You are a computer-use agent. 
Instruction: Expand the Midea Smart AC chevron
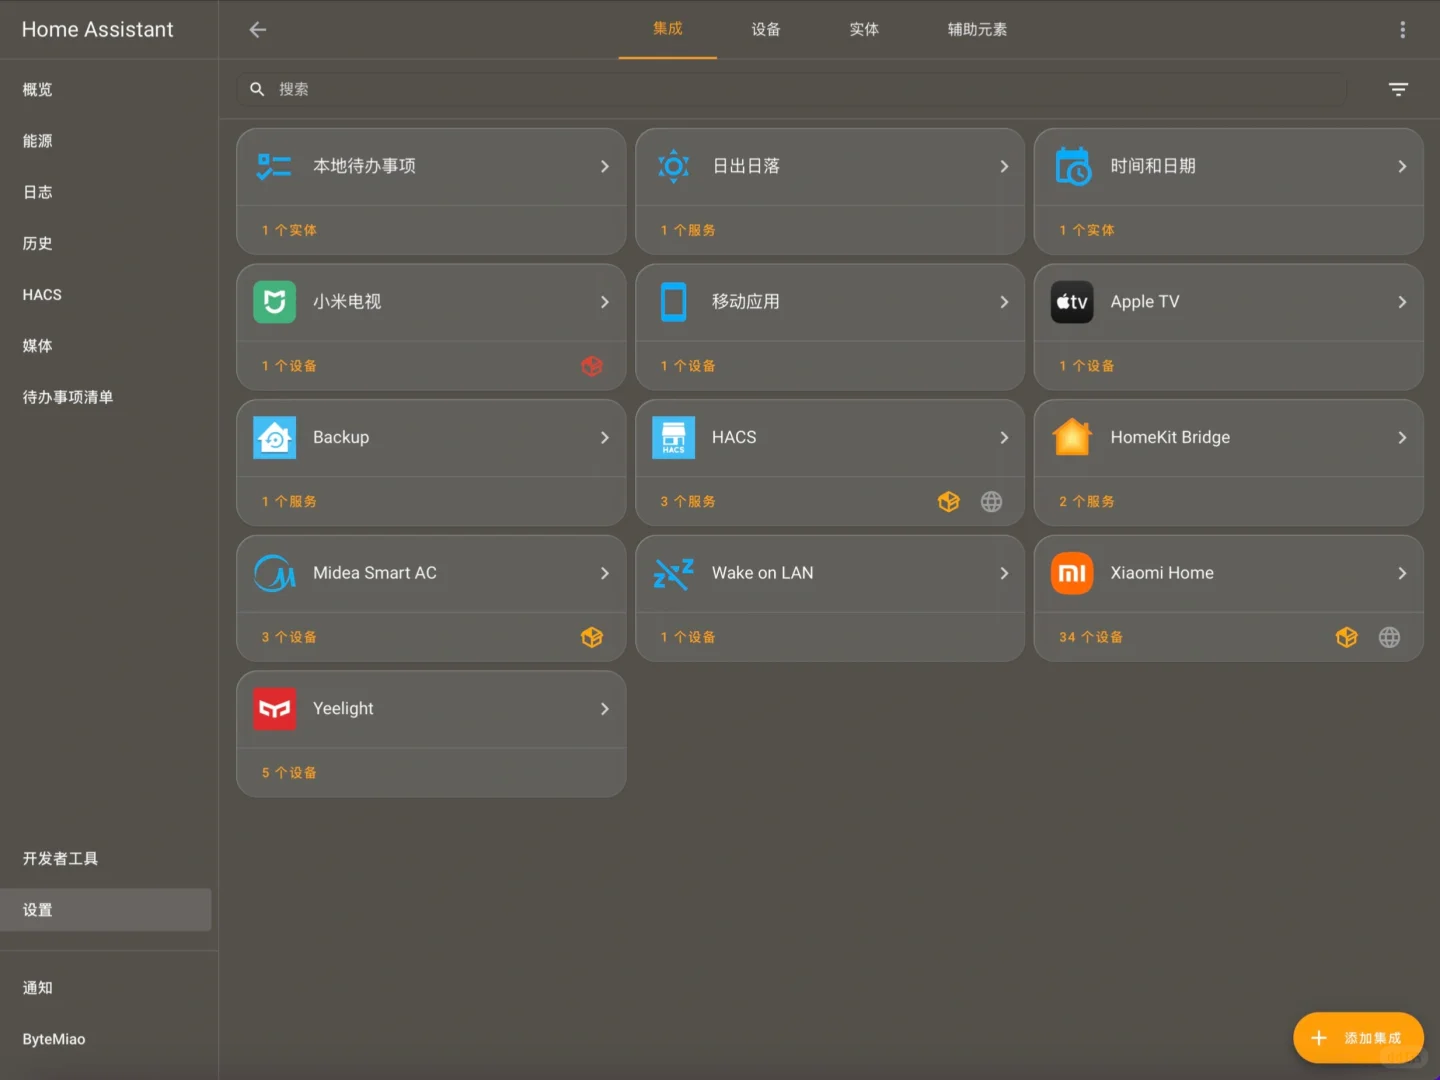(x=604, y=573)
